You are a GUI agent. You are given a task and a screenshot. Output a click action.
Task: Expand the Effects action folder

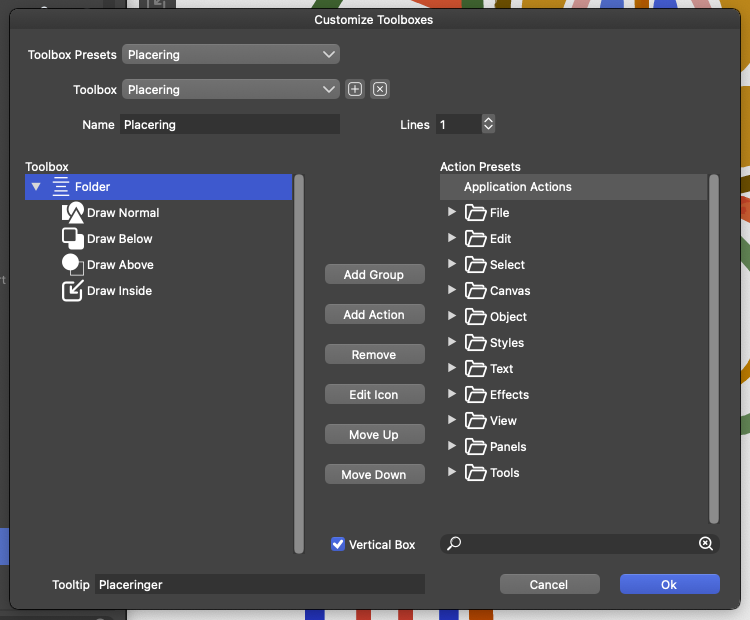(x=452, y=394)
